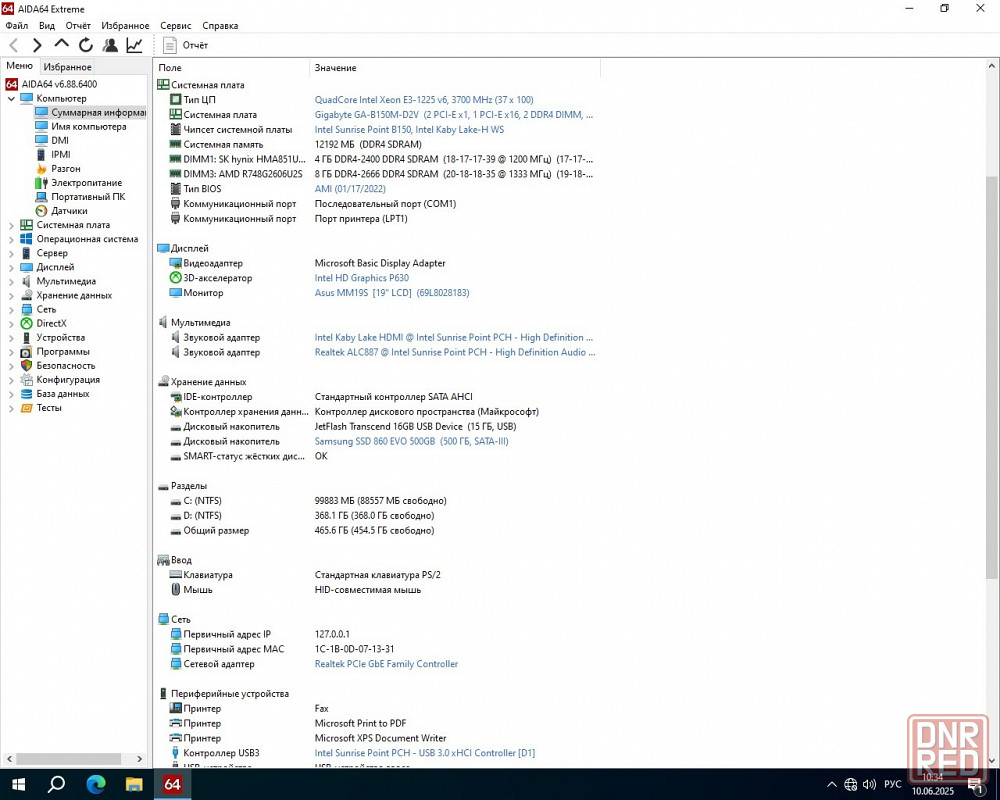The image size is (1000, 800).
Task: Open Избранное menu in menu bar
Action: click(125, 26)
